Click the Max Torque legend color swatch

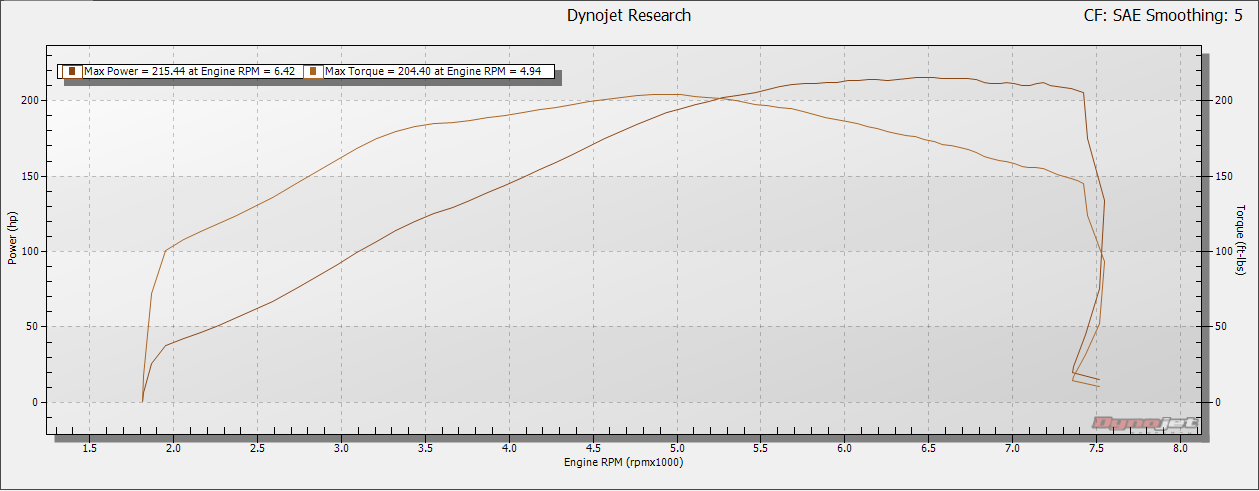[314, 72]
